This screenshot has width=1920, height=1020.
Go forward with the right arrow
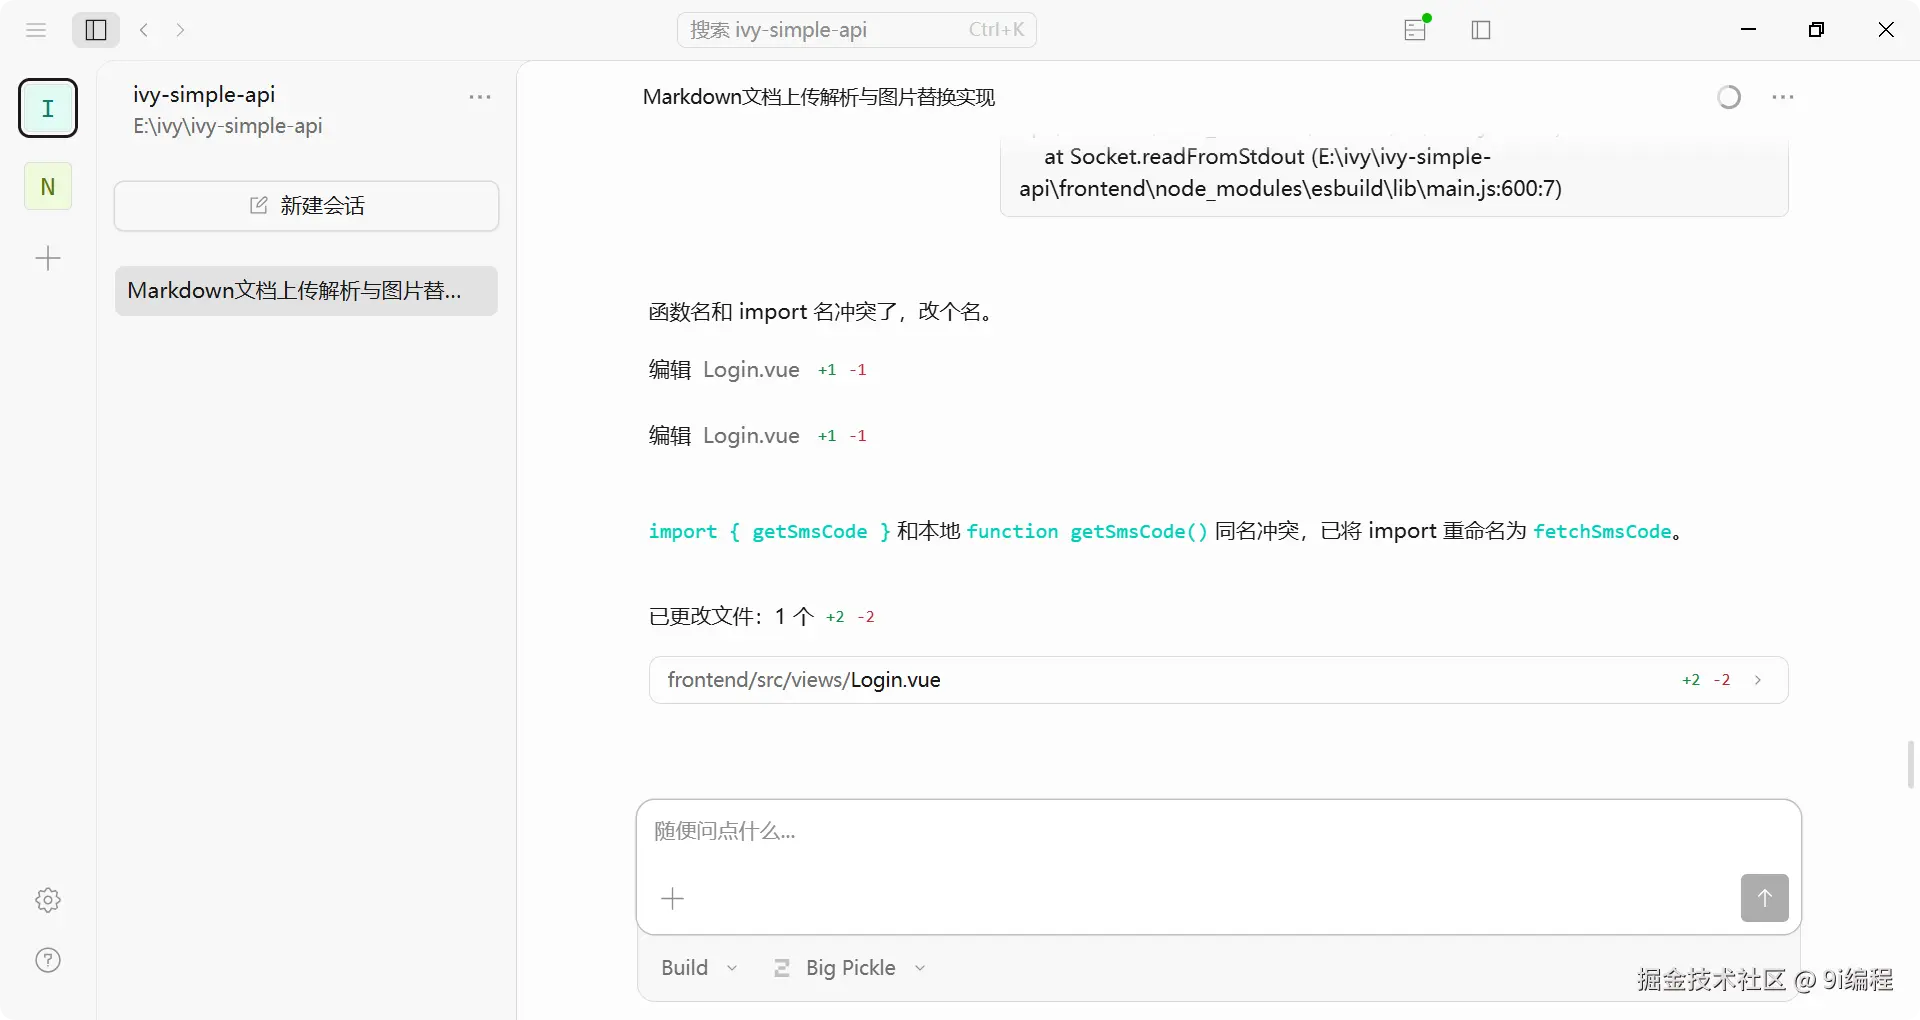180,30
